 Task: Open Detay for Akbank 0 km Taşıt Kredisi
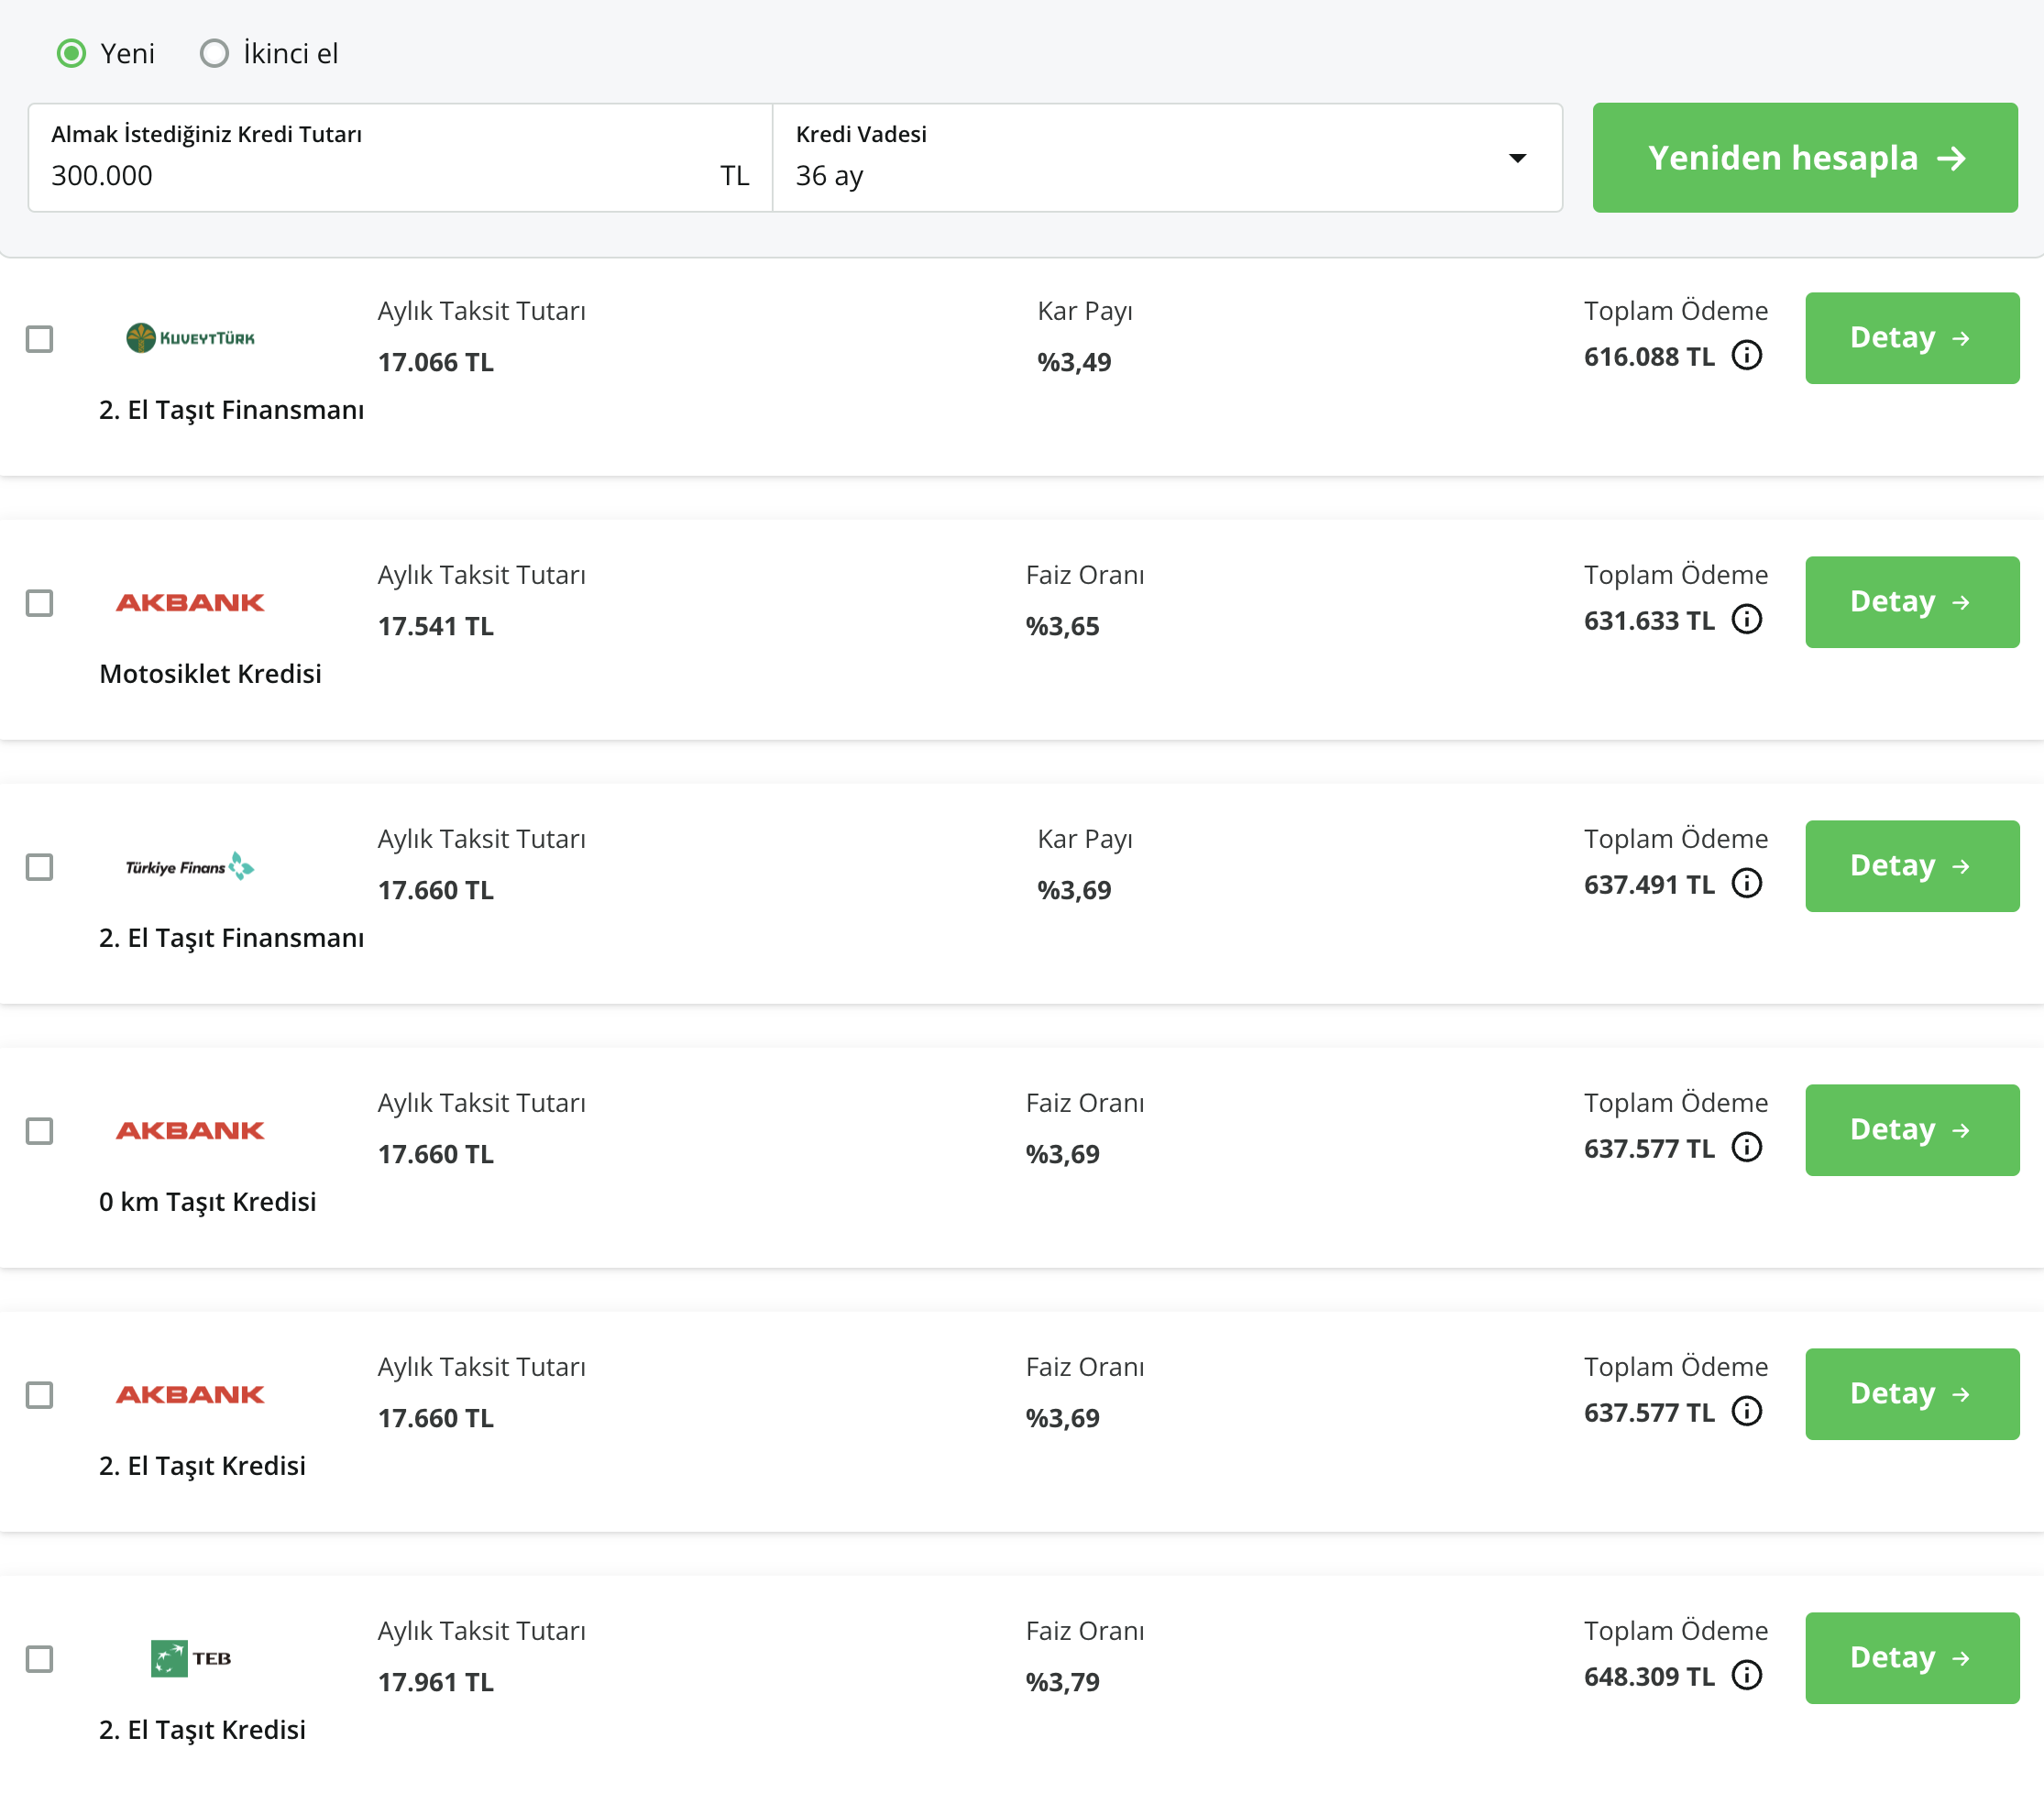[x=1912, y=1130]
